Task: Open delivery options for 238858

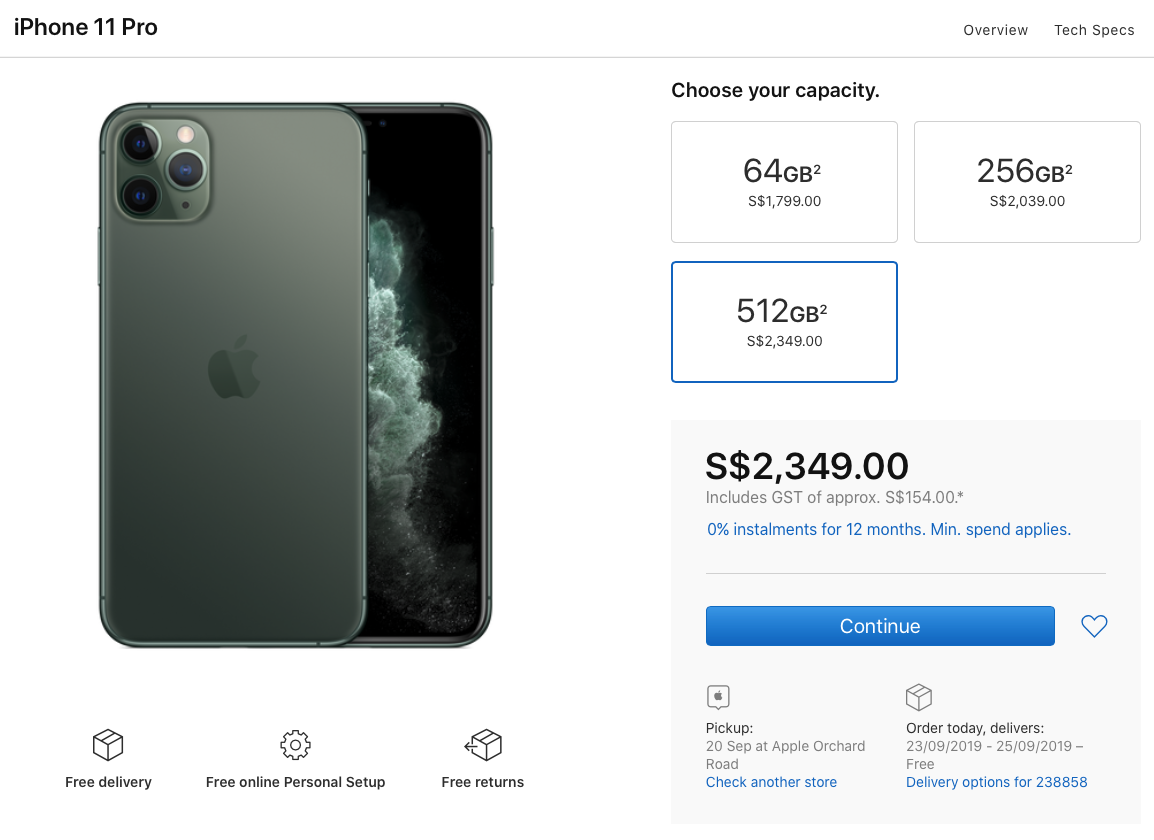Action: coord(996,782)
